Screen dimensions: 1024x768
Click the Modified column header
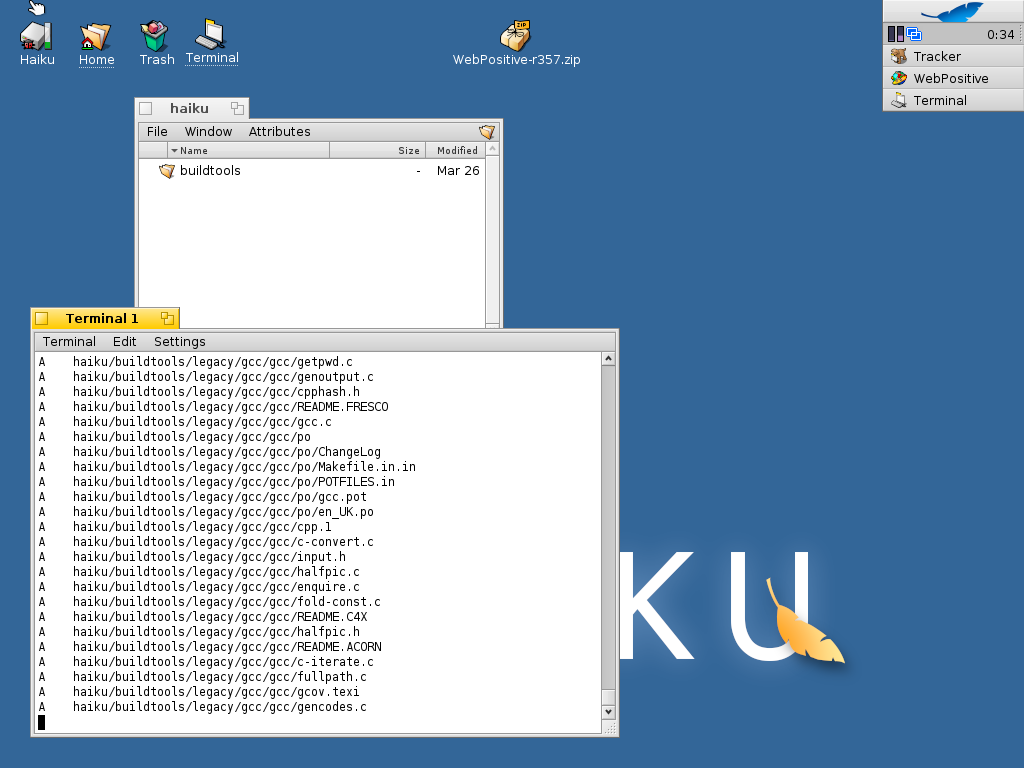point(456,151)
